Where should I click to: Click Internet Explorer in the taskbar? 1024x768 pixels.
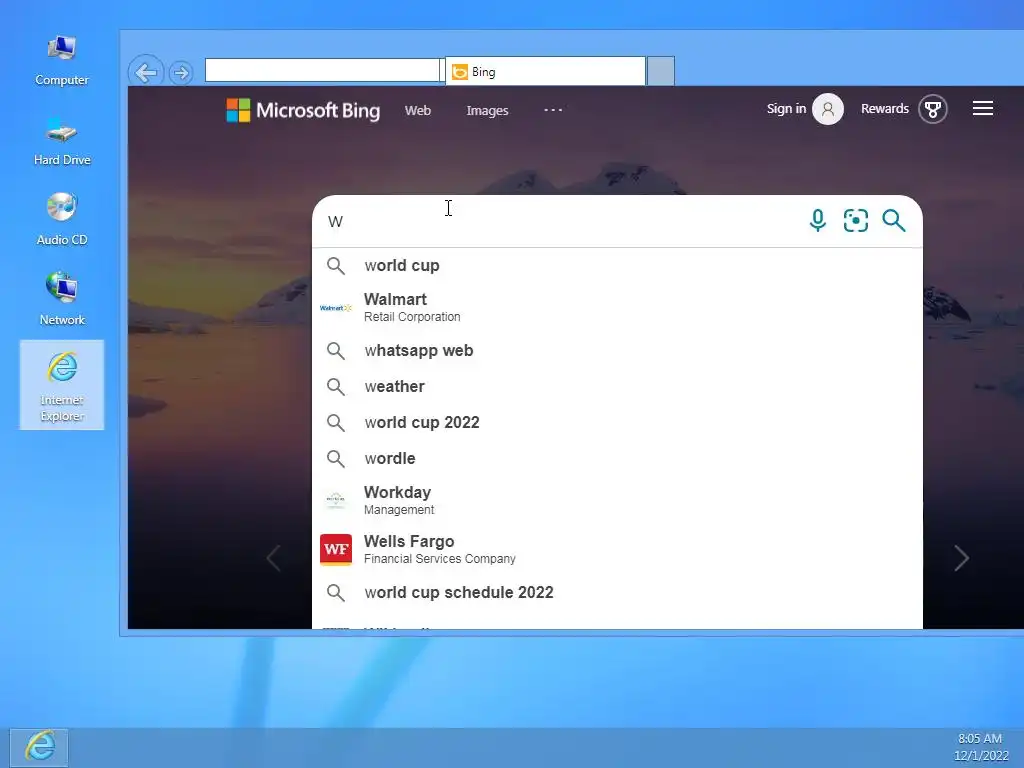coord(39,747)
